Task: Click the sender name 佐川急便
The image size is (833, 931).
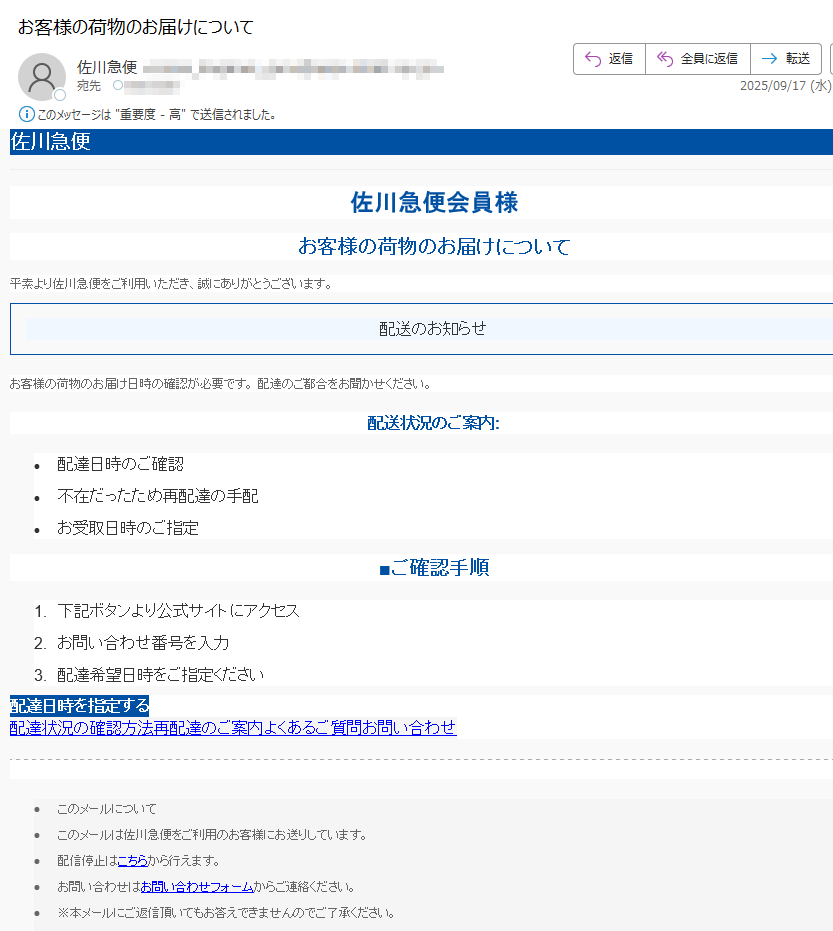Action: (x=107, y=67)
